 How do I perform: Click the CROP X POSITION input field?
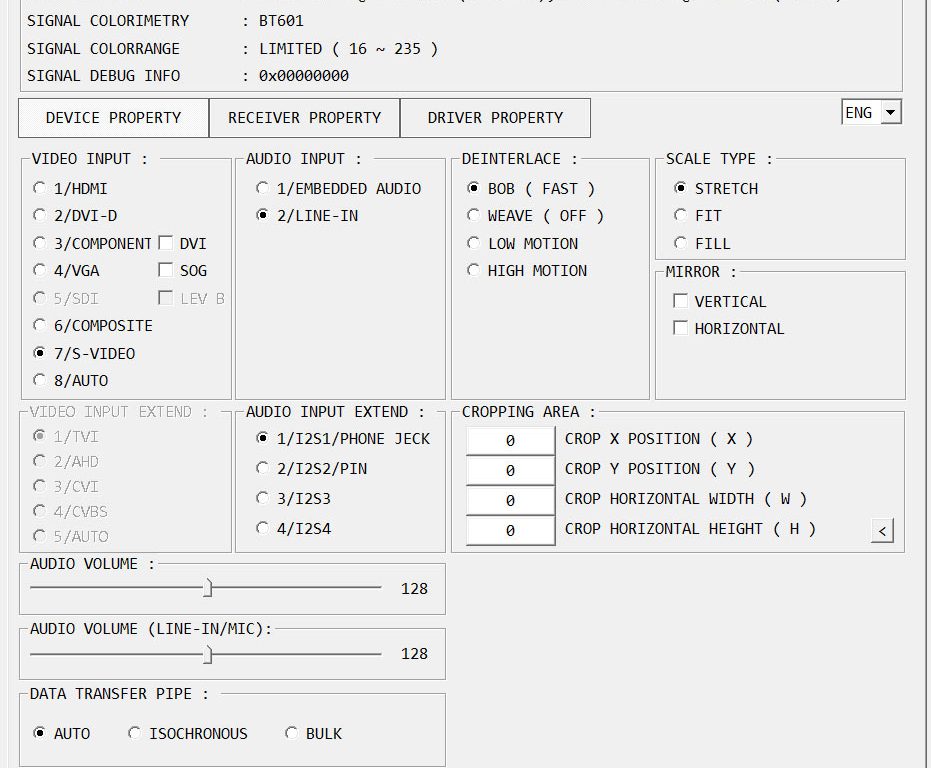510,440
